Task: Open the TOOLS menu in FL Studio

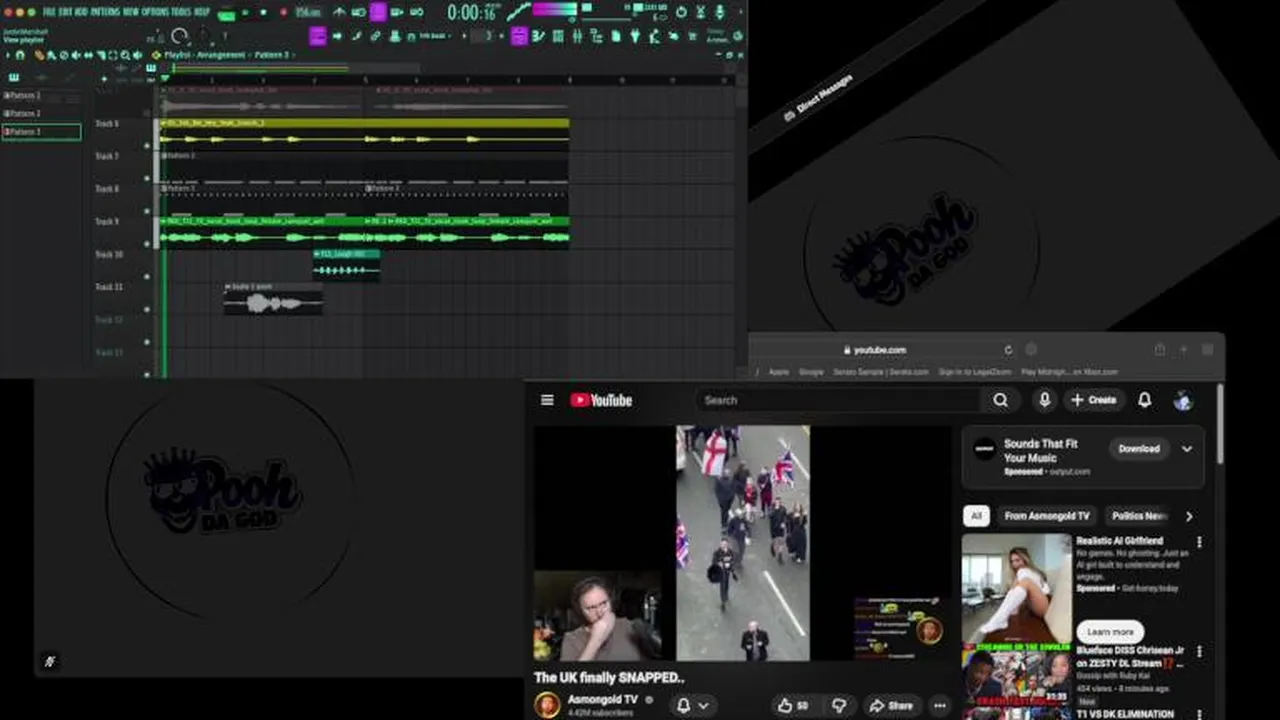Action: click(x=181, y=12)
